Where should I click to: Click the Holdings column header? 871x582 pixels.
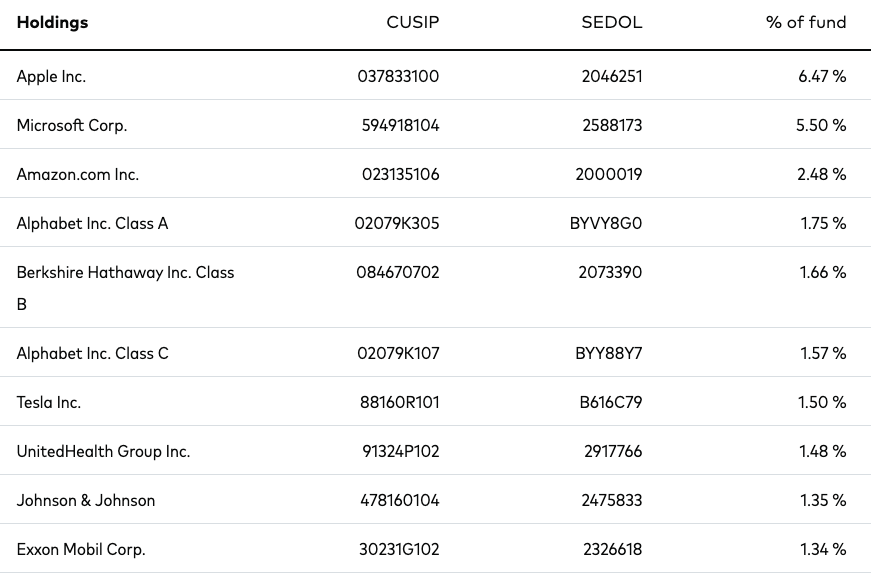click(x=52, y=22)
